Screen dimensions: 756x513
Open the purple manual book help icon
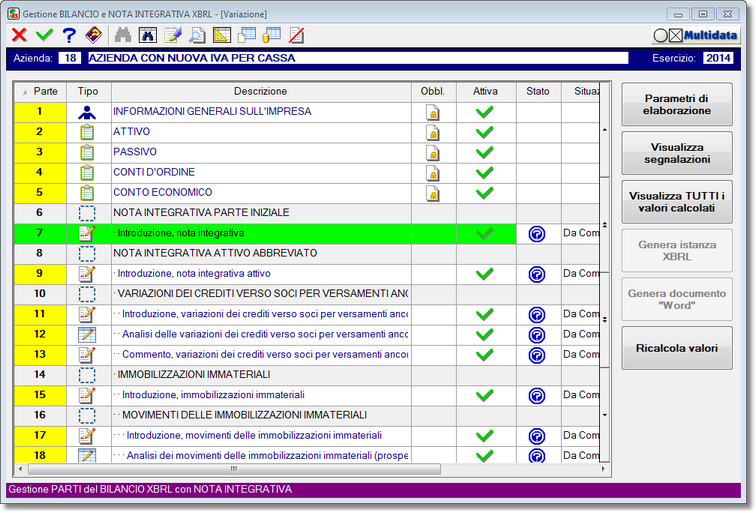[94, 35]
